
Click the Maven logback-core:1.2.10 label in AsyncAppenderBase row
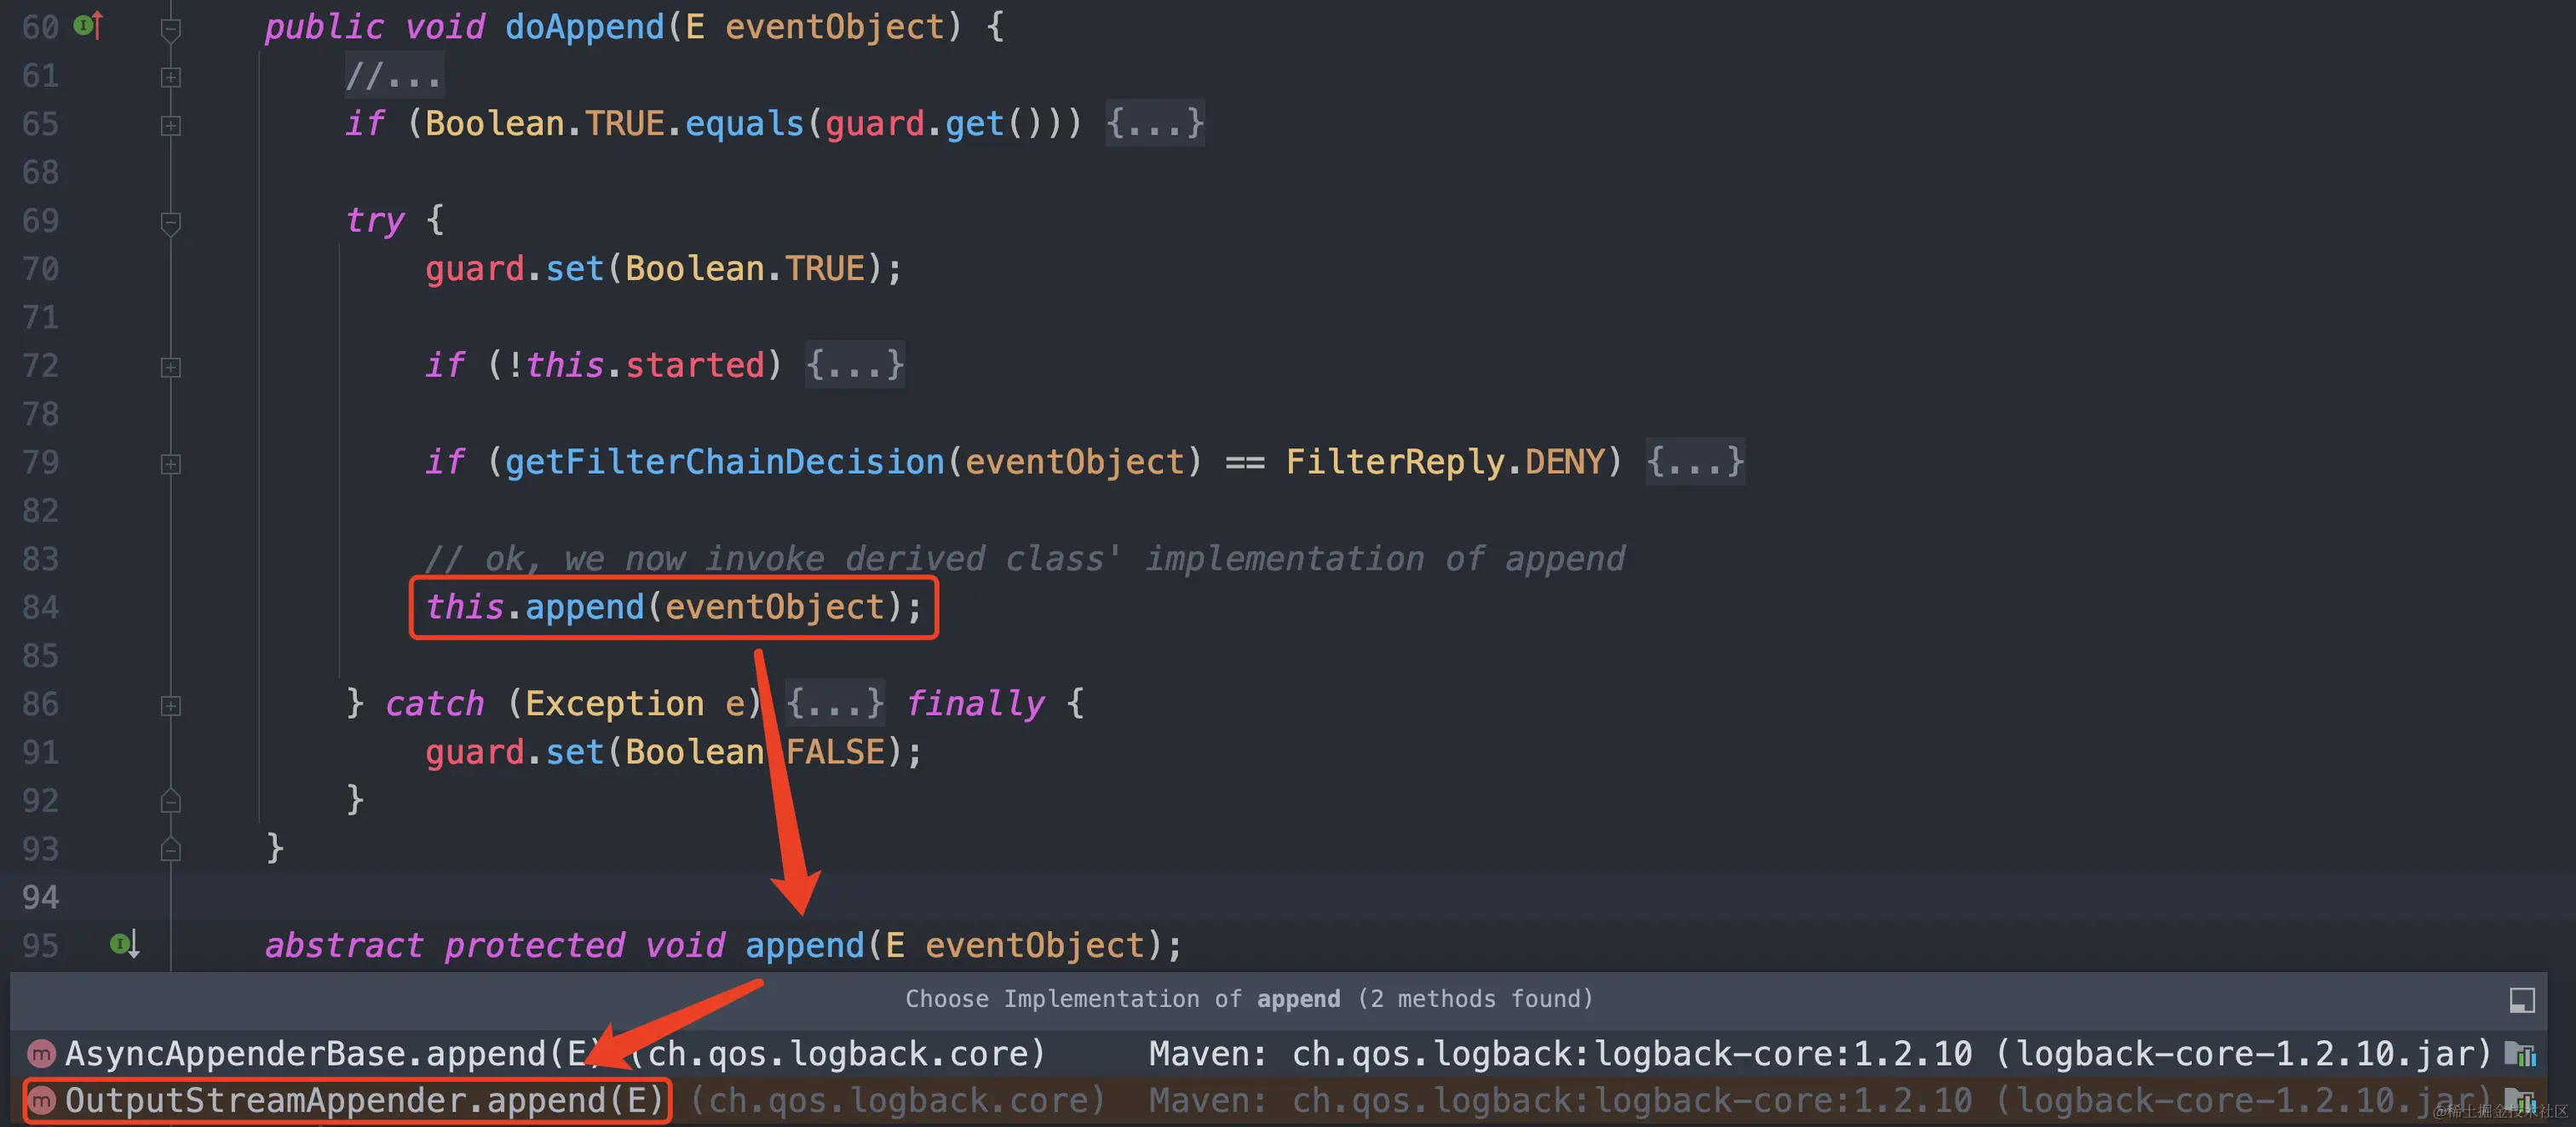pos(1820,1053)
